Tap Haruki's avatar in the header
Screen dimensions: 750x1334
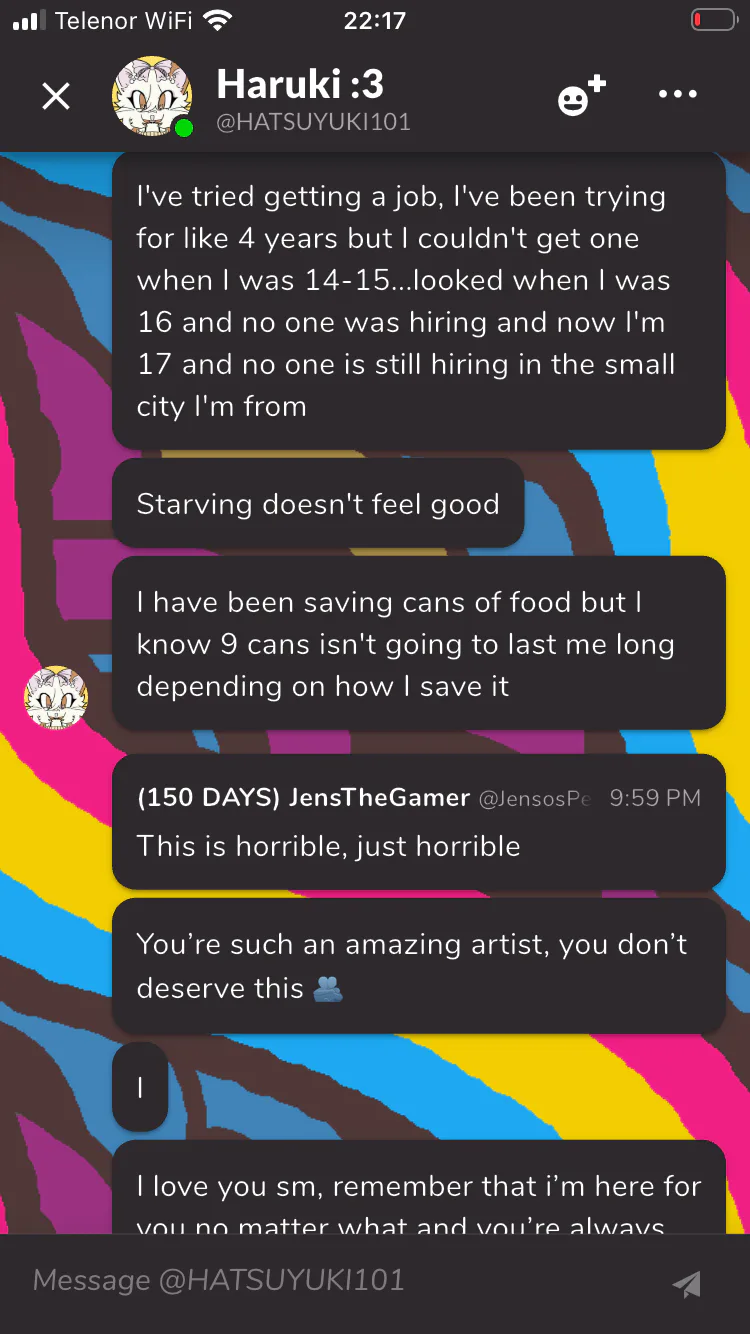click(x=152, y=96)
